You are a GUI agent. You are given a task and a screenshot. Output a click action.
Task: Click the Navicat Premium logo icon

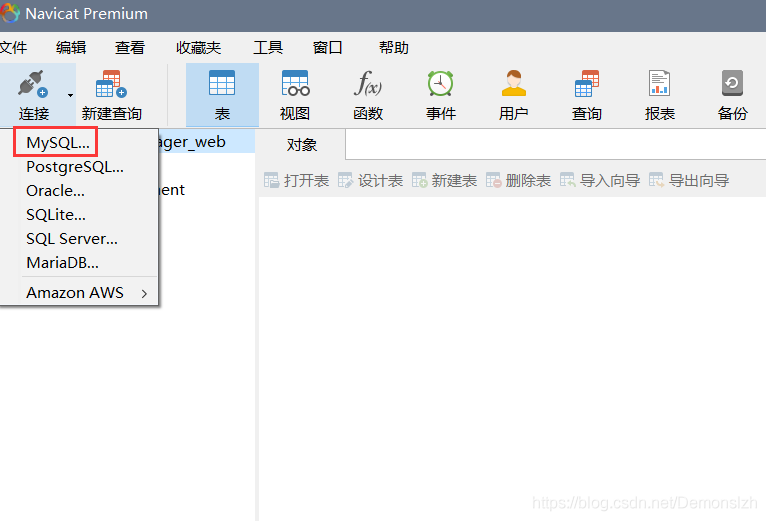click(x=10, y=13)
